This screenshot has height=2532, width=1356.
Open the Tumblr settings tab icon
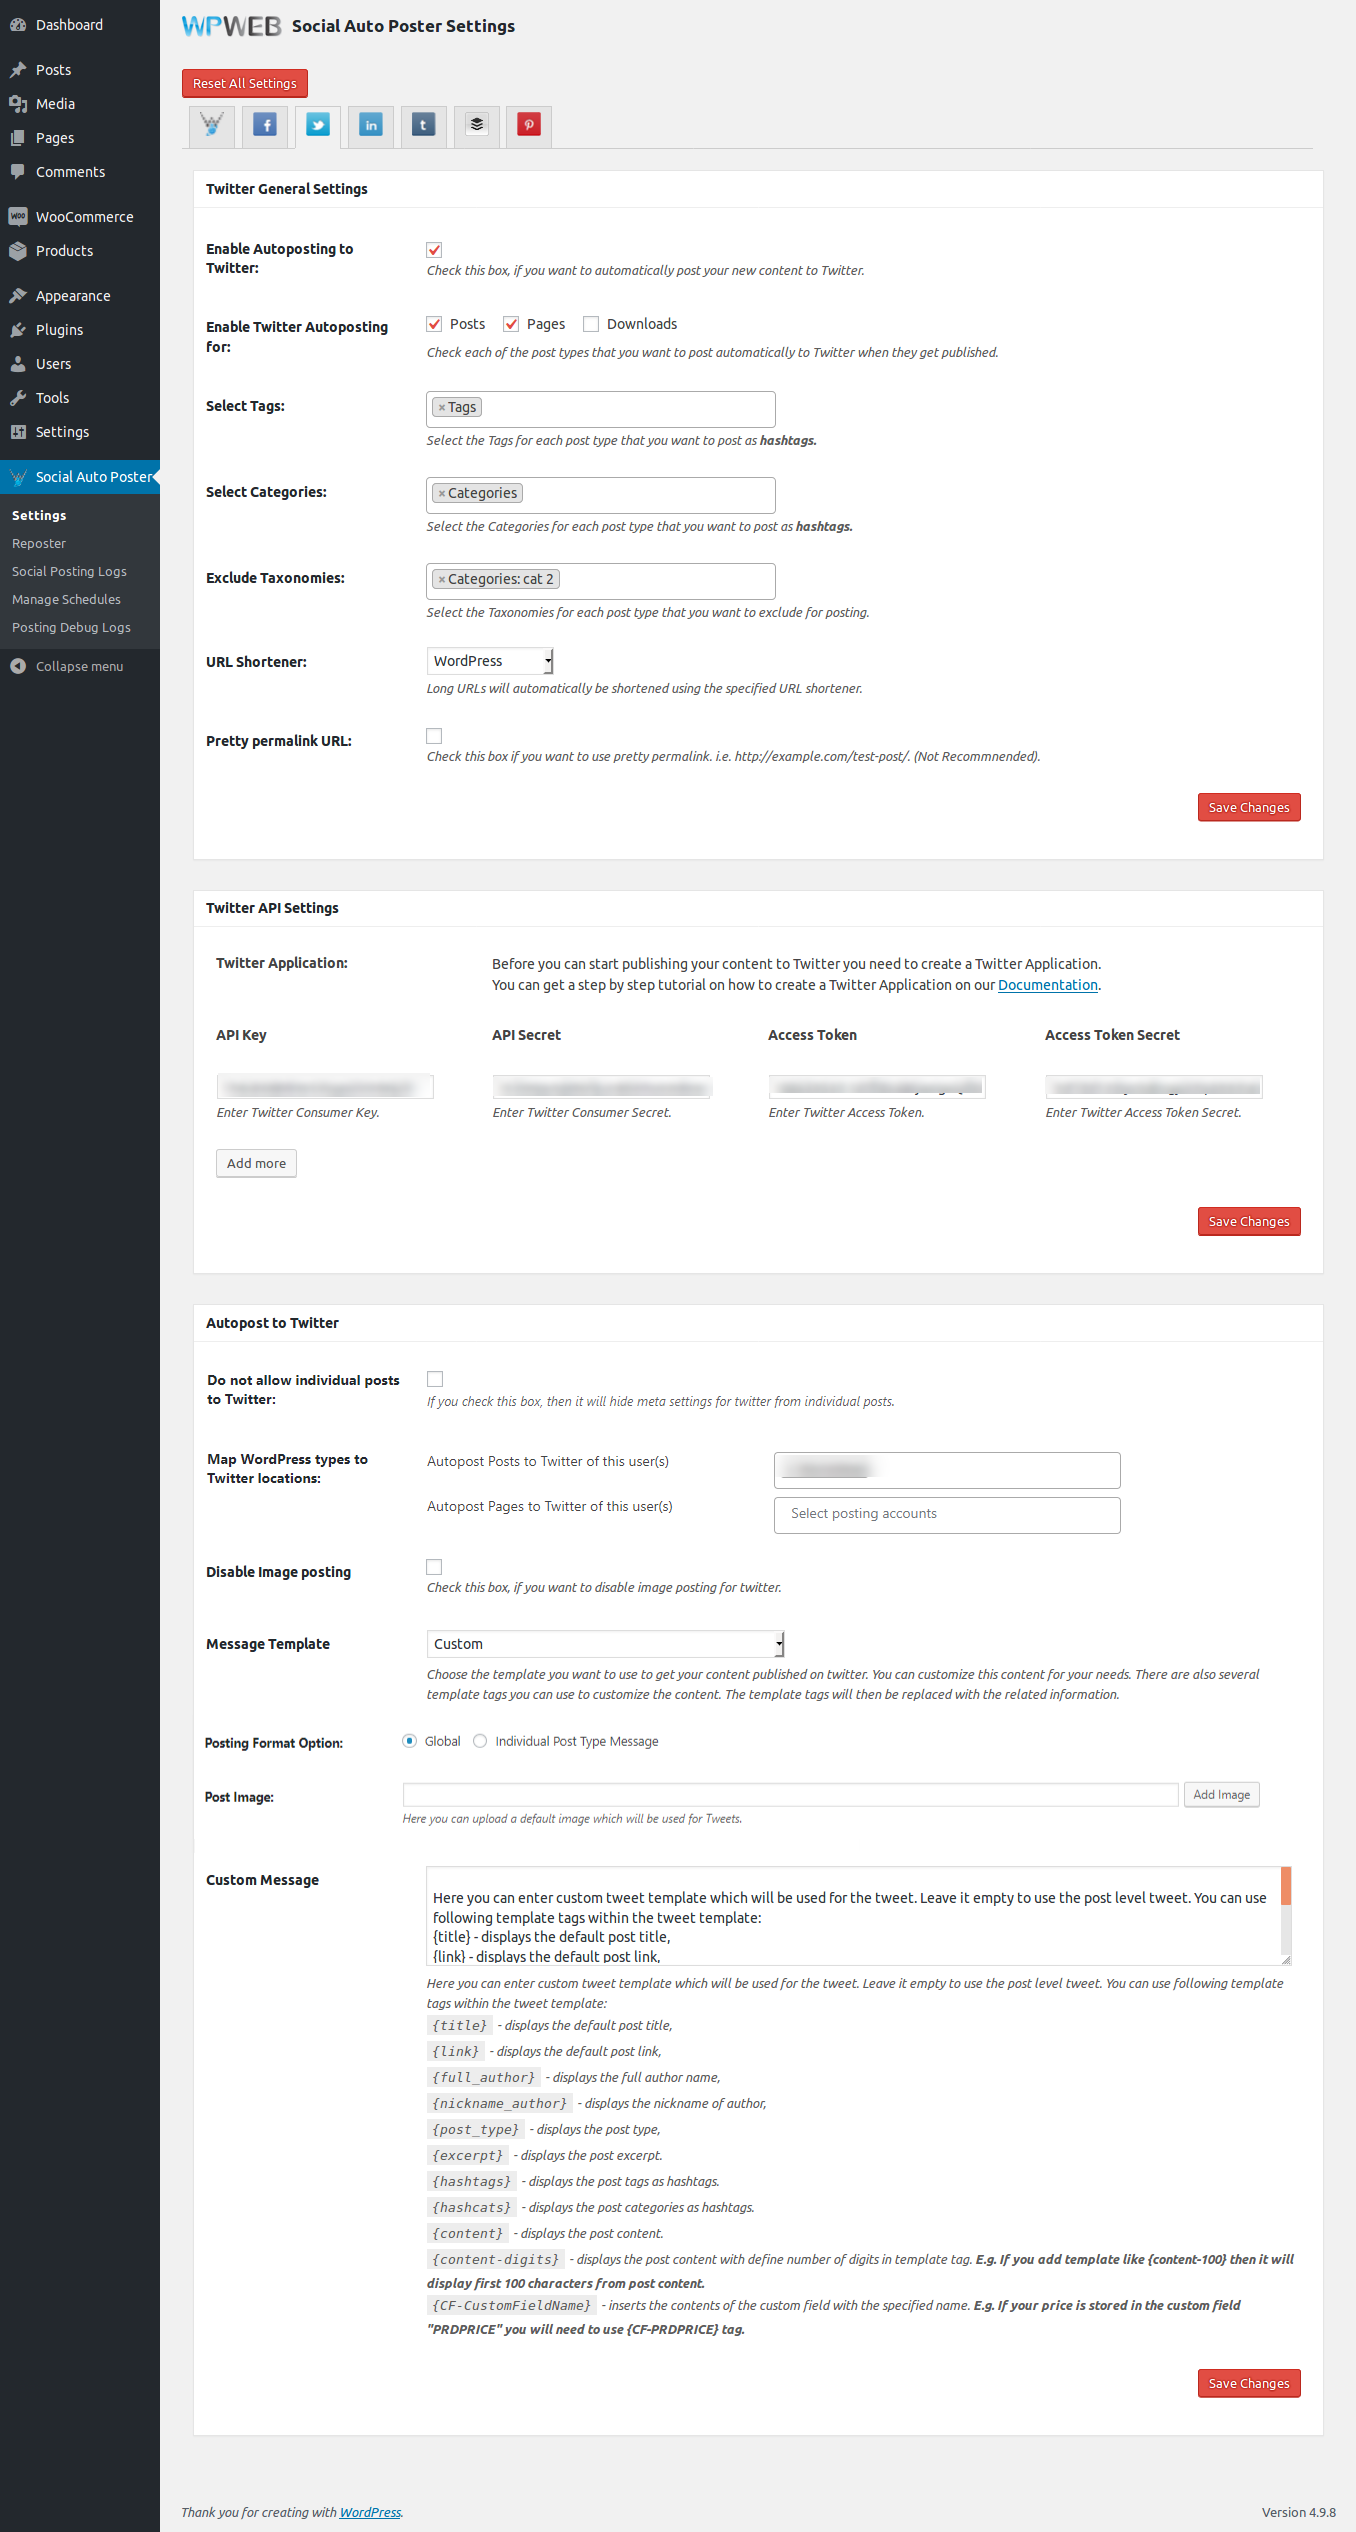coord(423,125)
